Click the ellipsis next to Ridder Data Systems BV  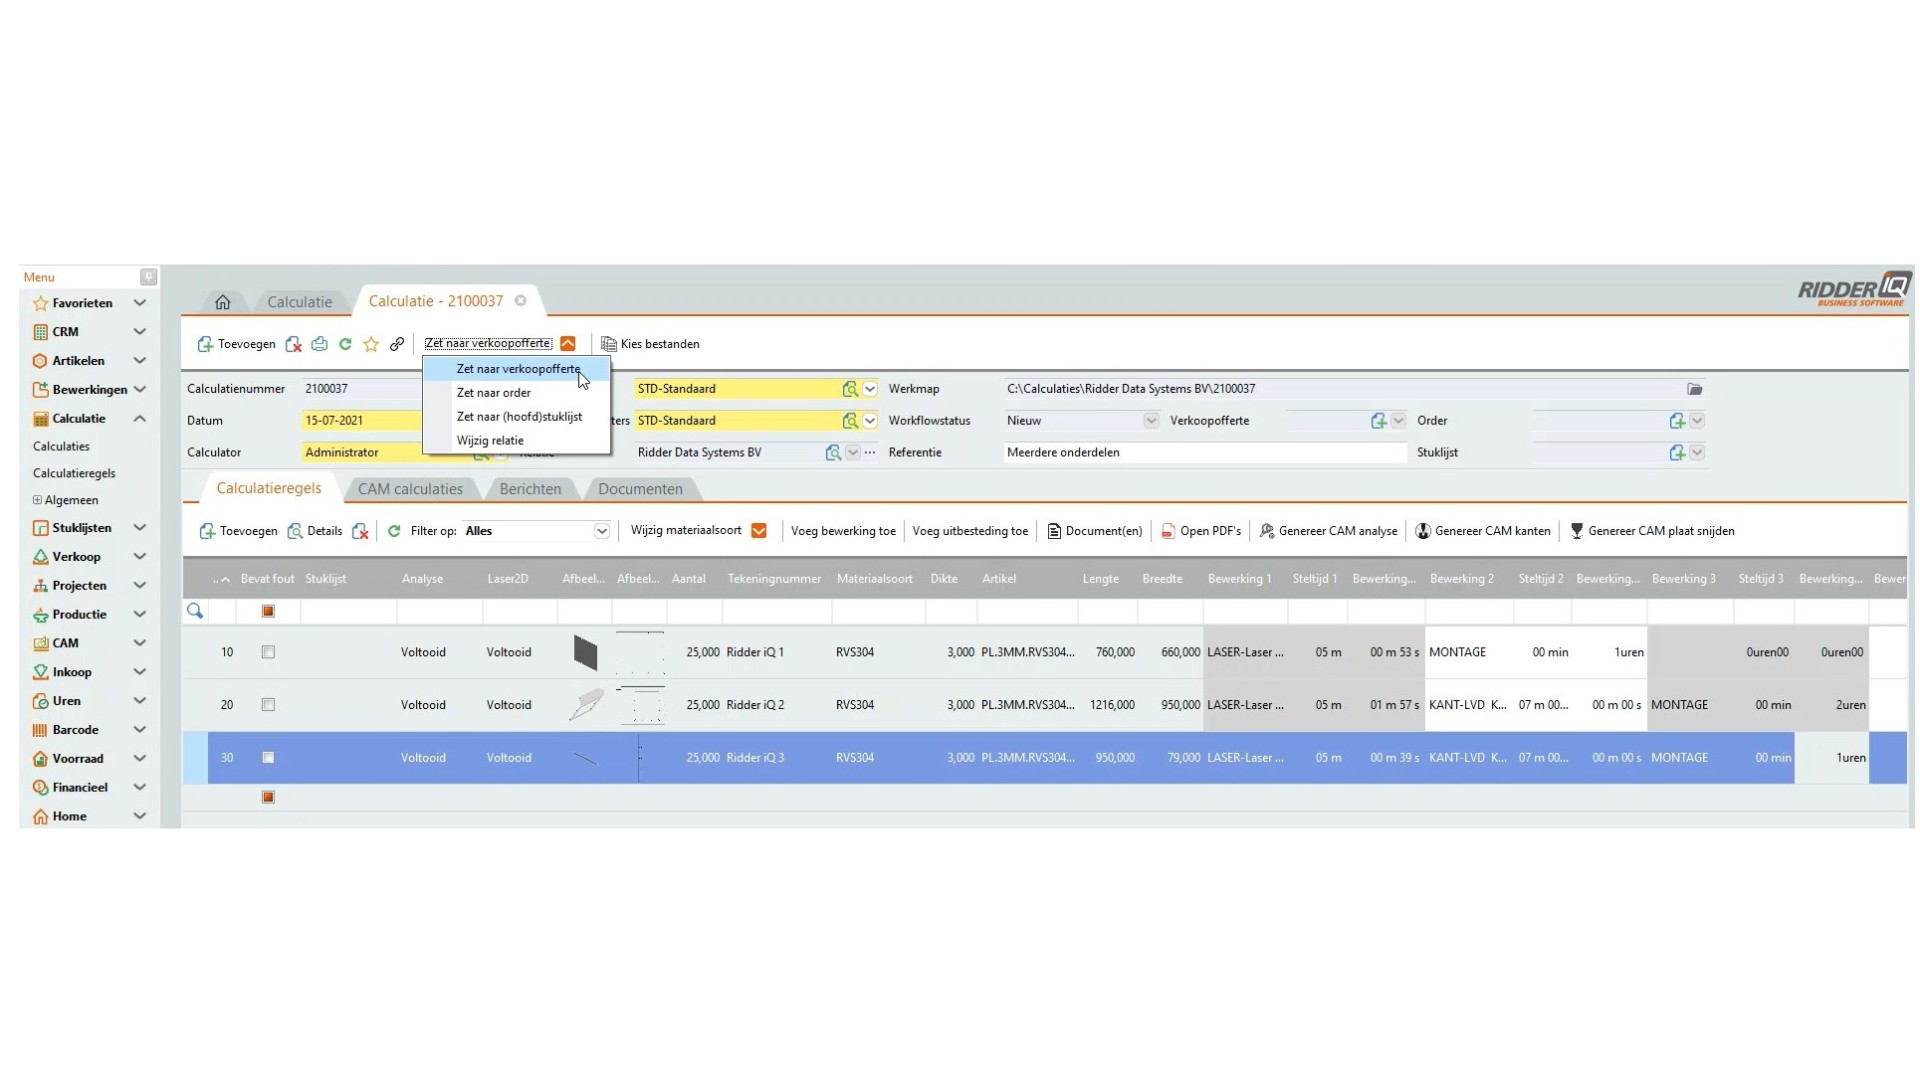tap(870, 453)
